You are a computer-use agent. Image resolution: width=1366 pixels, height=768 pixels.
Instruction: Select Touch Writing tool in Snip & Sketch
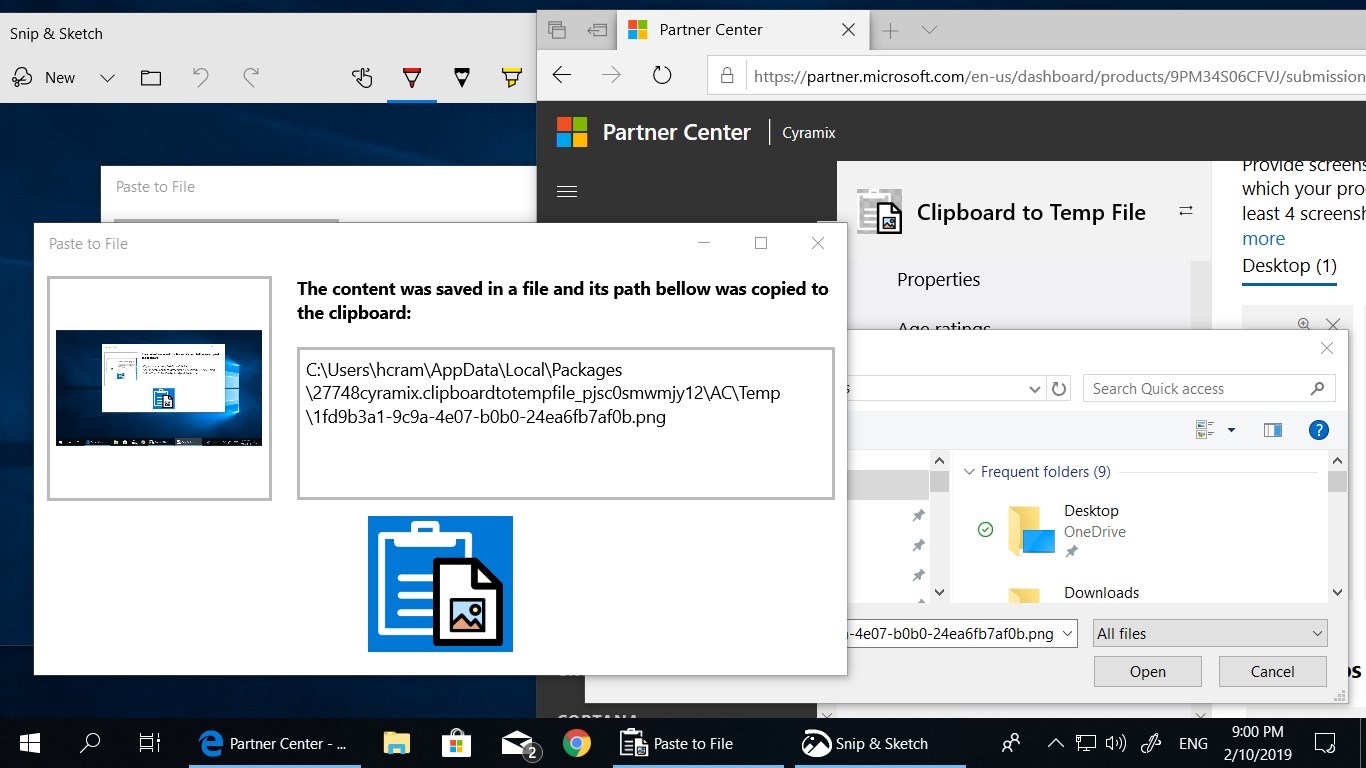(x=362, y=77)
